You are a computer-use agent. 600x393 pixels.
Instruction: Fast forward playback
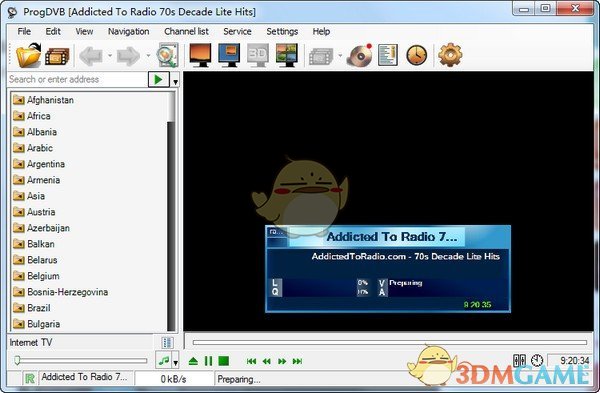282,361
